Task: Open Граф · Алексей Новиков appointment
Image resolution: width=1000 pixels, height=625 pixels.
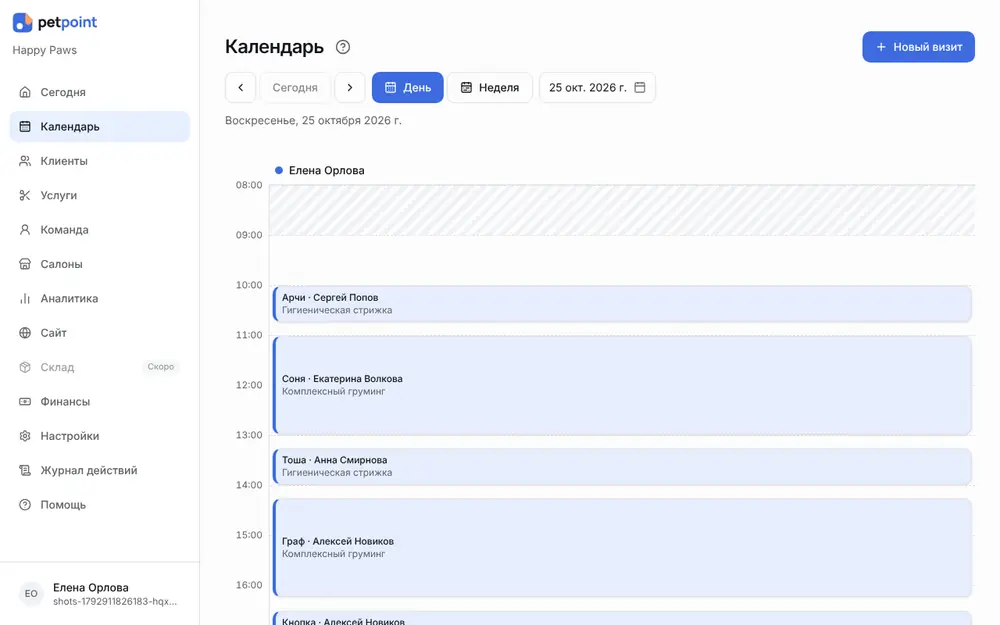Action: [x=622, y=548]
